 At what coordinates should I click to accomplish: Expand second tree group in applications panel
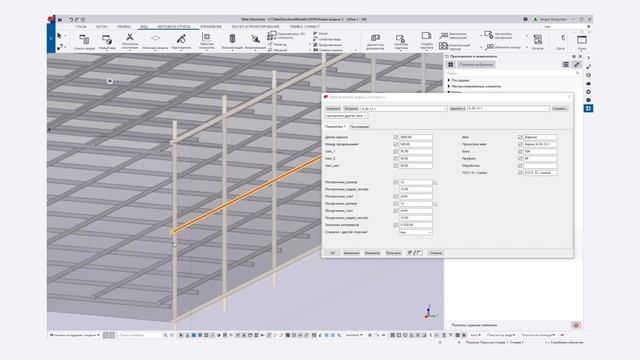click(x=449, y=87)
